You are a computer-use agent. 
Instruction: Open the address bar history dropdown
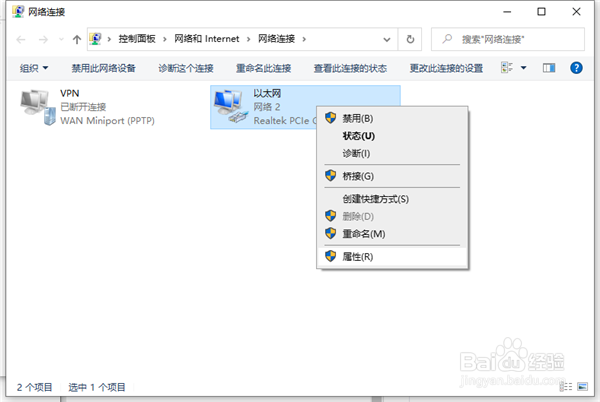tap(387, 39)
